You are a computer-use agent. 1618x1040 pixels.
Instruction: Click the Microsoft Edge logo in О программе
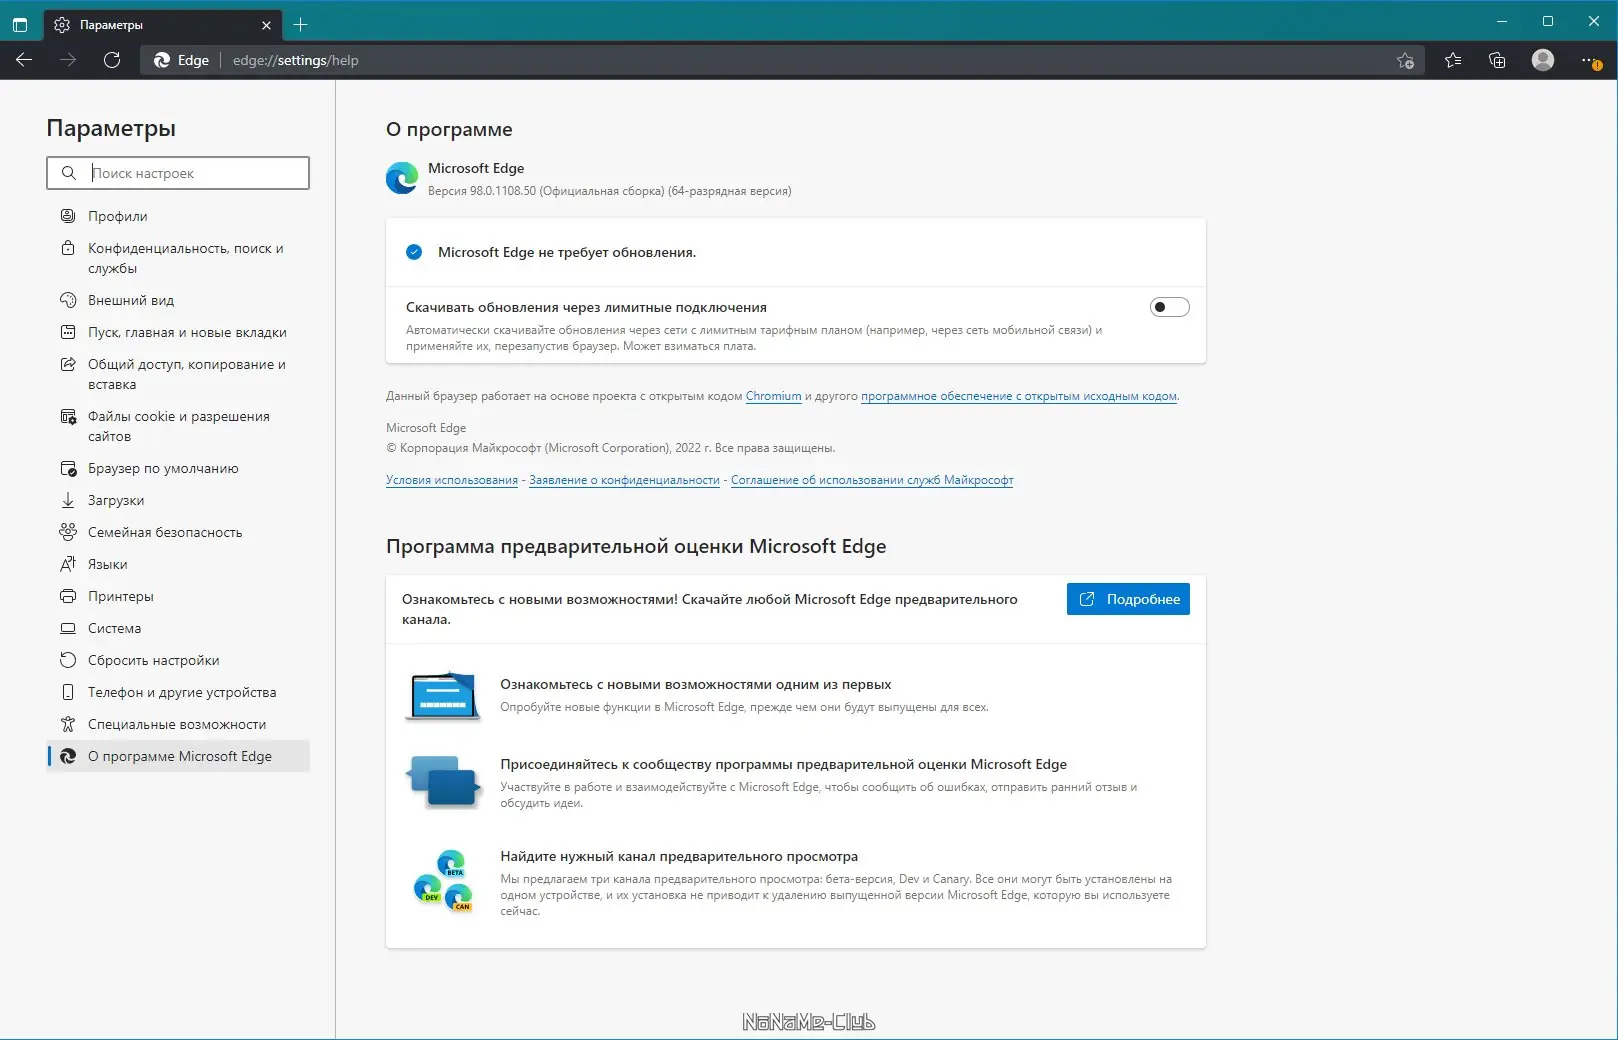click(x=402, y=178)
